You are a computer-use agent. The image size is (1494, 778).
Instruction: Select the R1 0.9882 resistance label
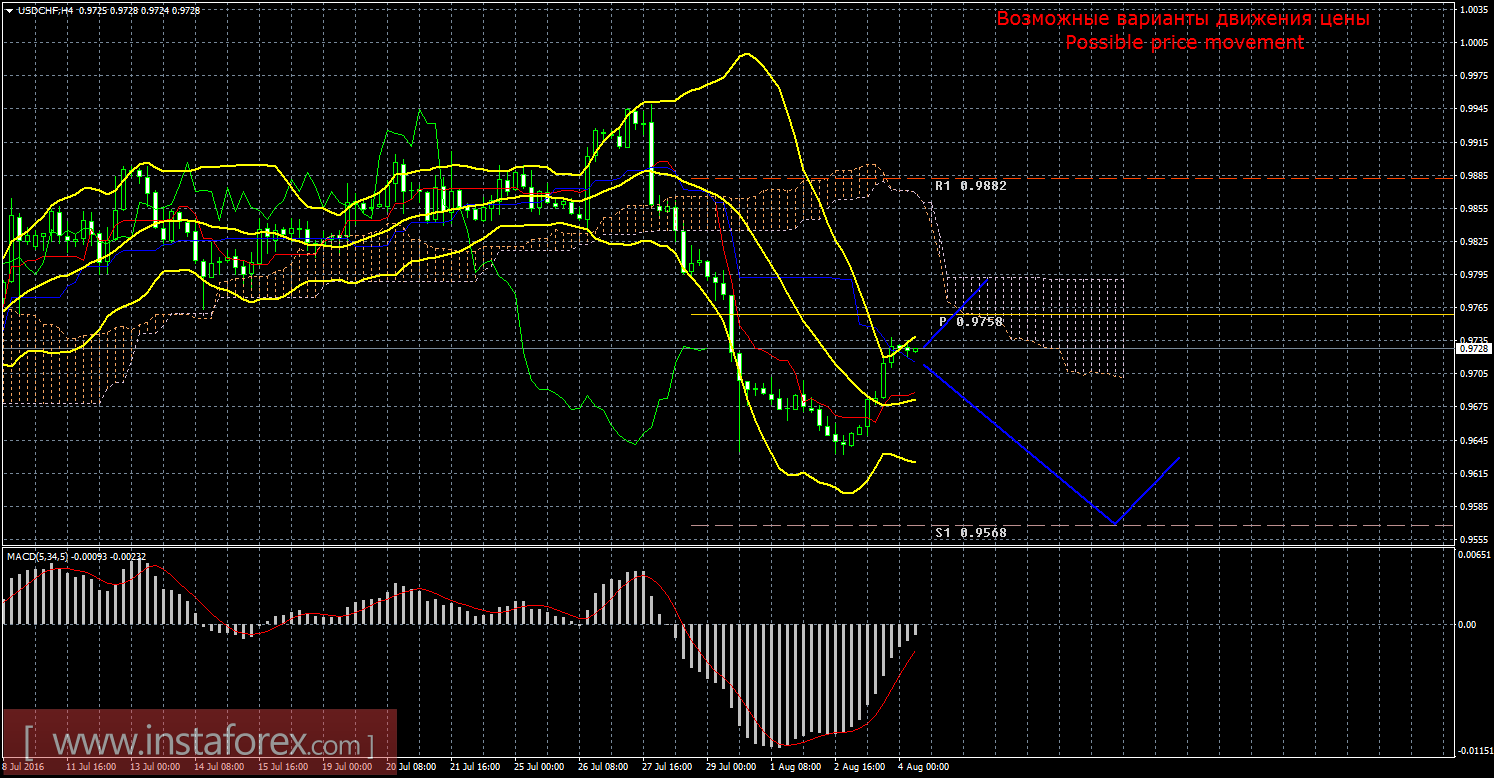[971, 186]
